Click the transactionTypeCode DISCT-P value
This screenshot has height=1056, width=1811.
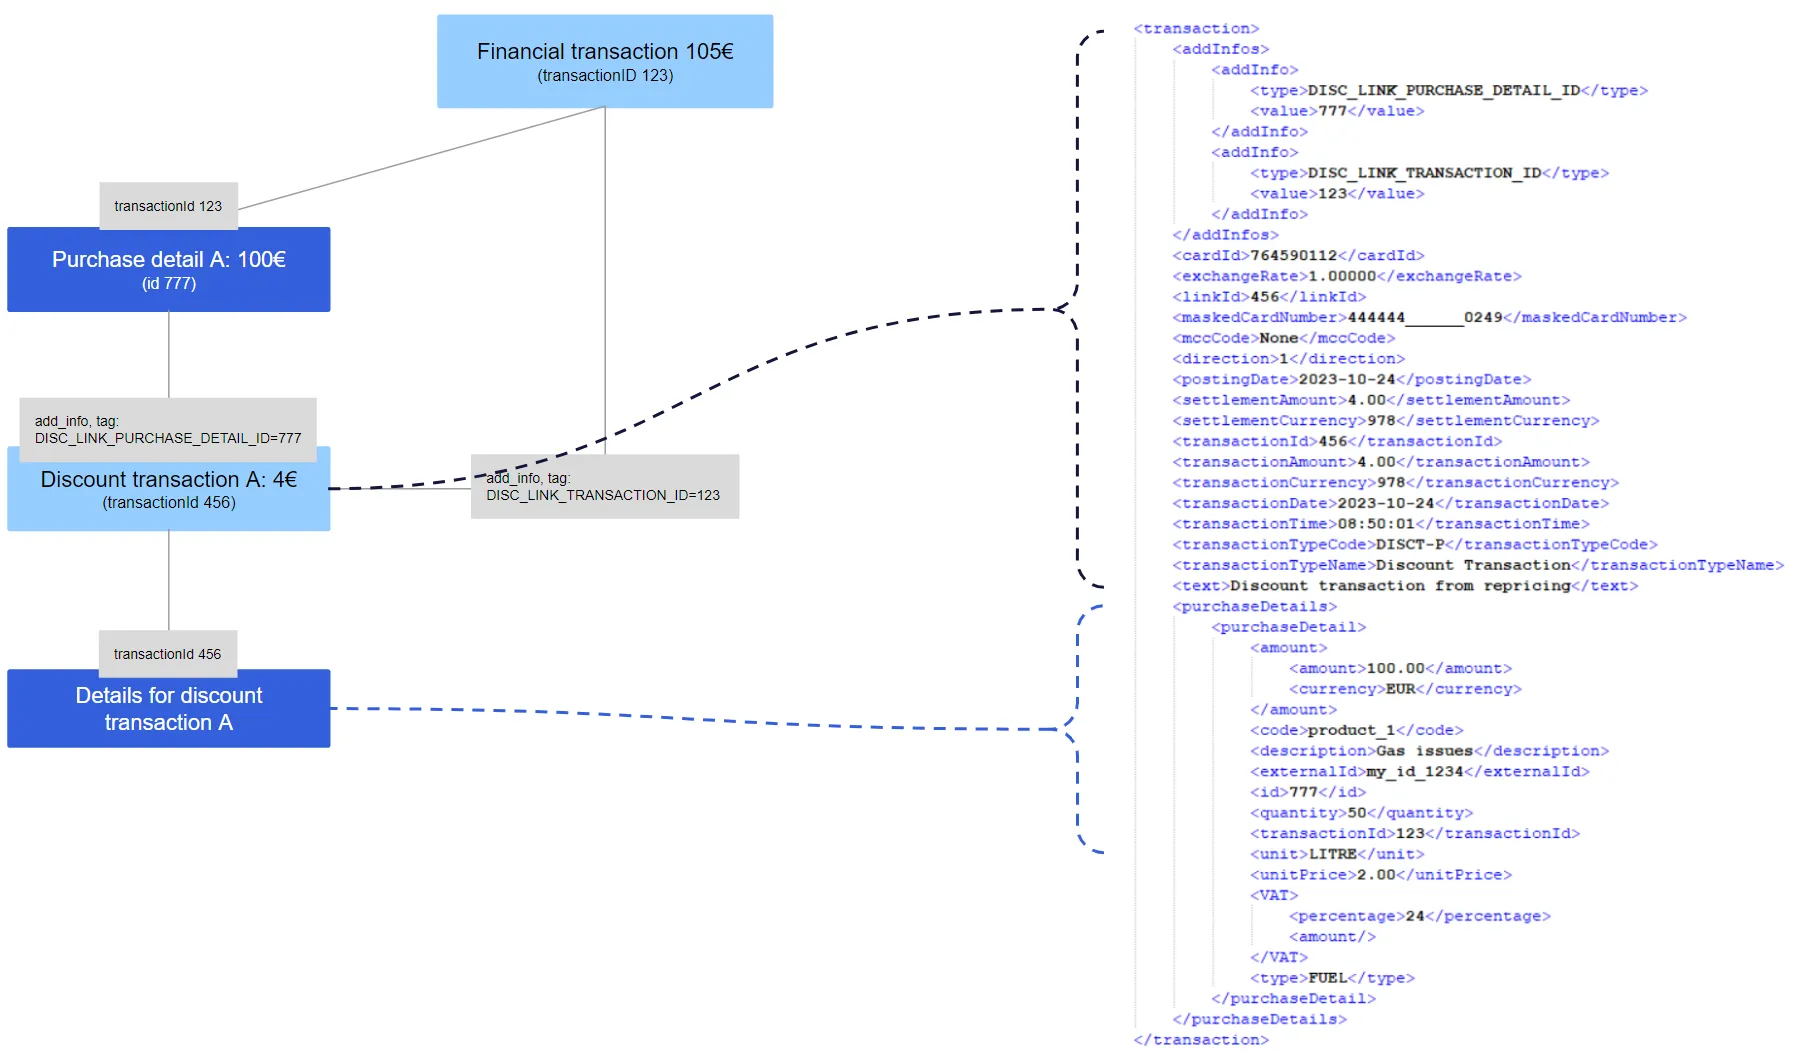click(1408, 544)
